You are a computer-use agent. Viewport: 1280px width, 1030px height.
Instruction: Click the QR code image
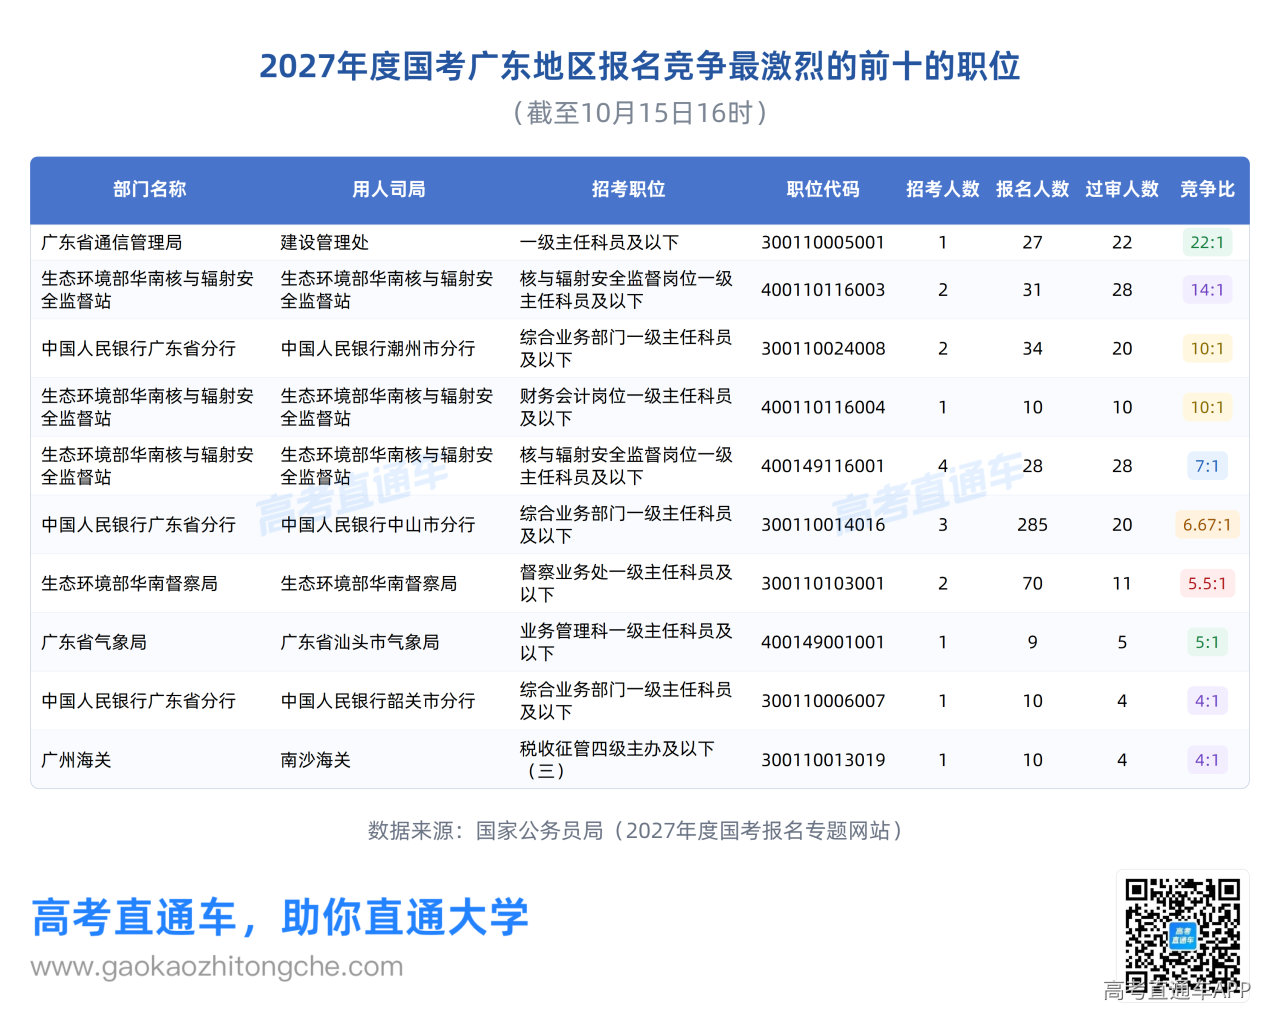[1182, 936]
